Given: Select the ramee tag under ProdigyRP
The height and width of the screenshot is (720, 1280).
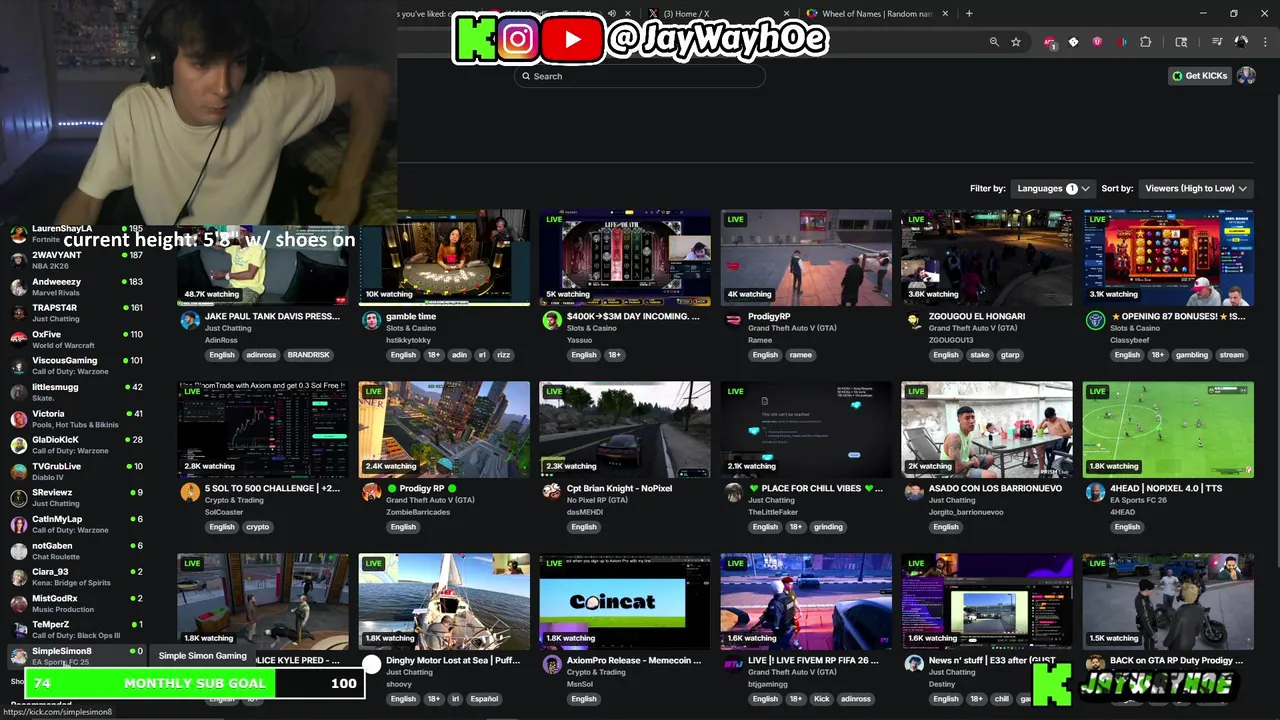Looking at the screenshot, I should point(801,355).
